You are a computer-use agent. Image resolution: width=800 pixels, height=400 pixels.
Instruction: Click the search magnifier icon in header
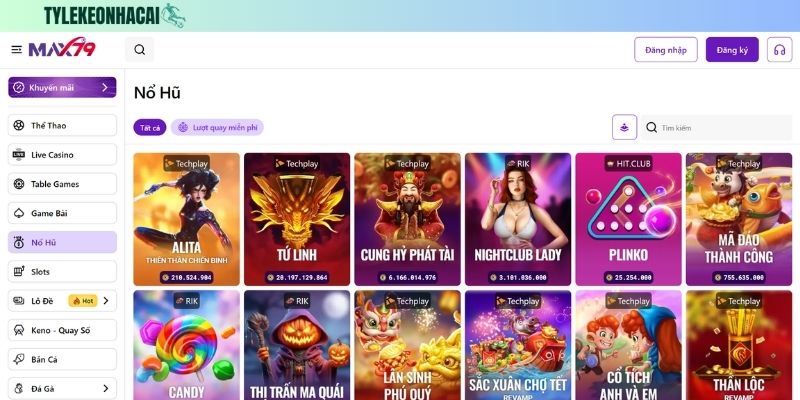[x=139, y=49]
